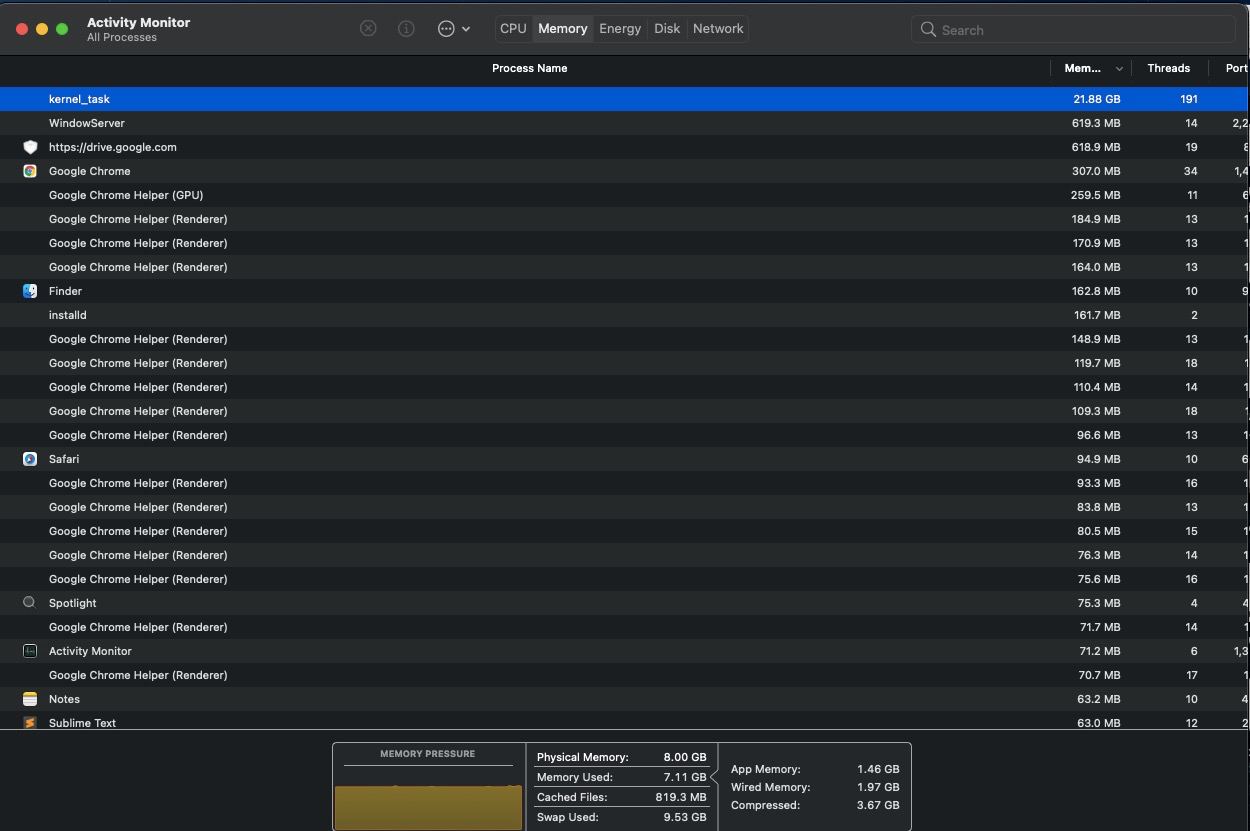Select the Notes process name
The height and width of the screenshot is (831, 1250).
[64, 699]
